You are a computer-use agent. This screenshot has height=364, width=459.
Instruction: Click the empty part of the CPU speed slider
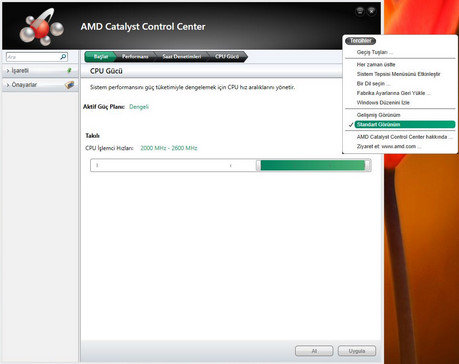point(173,165)
